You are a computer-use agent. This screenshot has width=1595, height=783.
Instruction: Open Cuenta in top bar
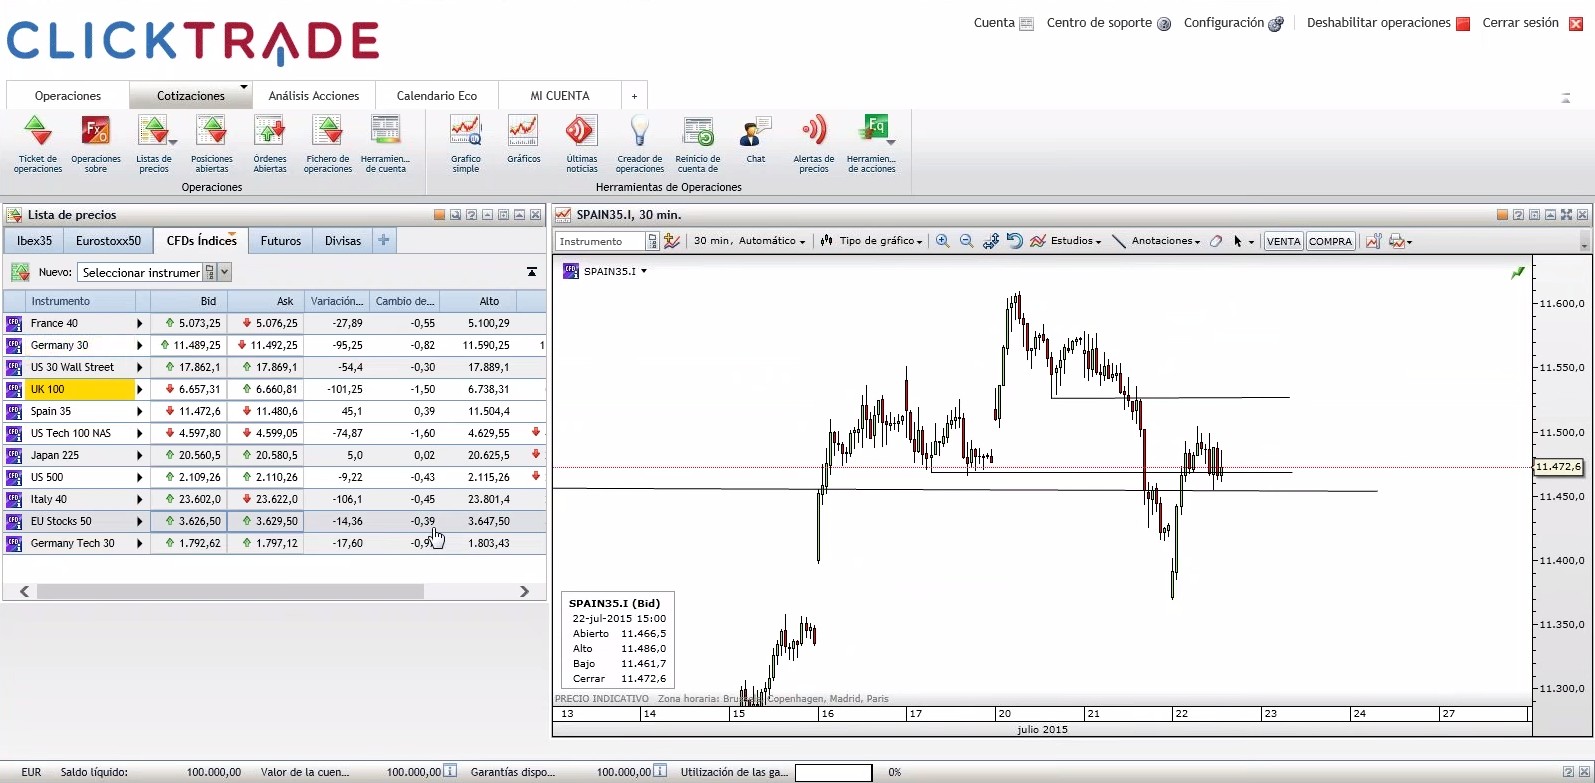[1003, 23]
